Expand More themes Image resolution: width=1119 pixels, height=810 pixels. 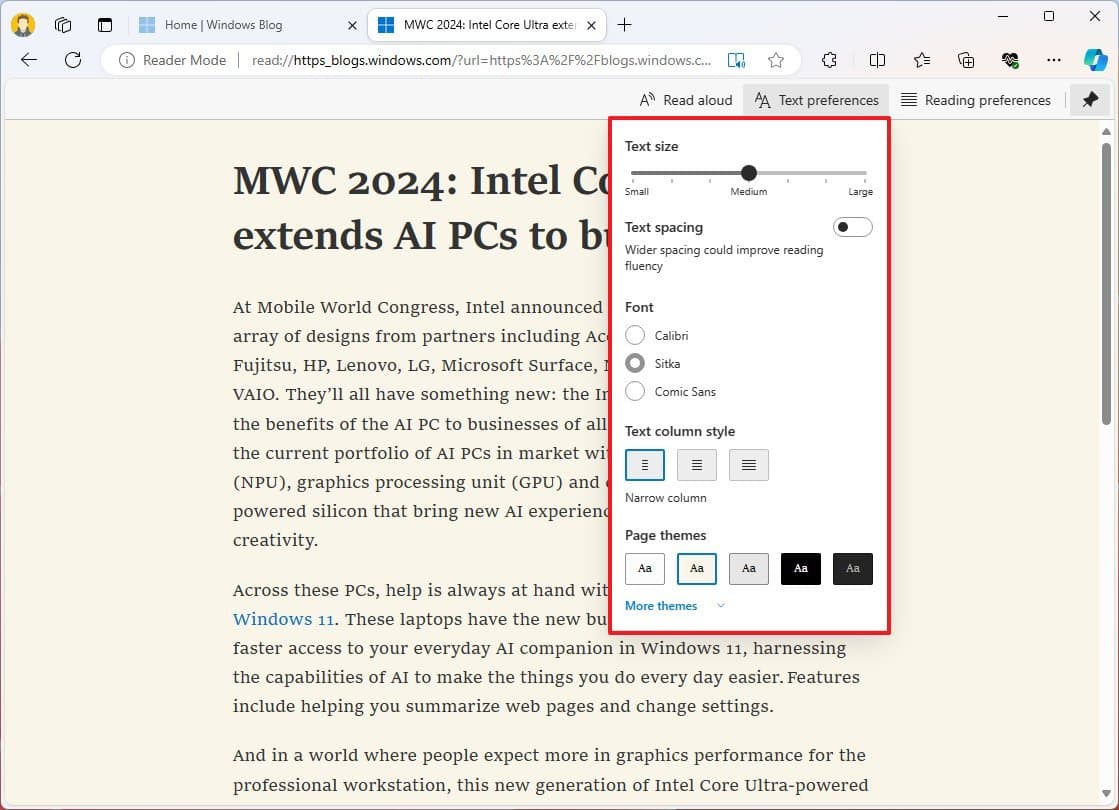pyautogui.click(x=661, y=606)
